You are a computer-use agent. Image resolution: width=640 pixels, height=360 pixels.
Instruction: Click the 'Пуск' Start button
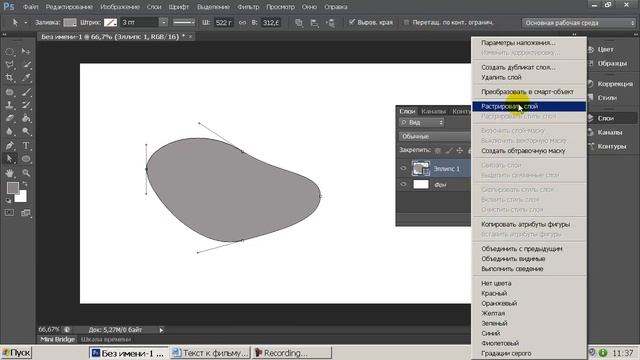click(16, 353)
